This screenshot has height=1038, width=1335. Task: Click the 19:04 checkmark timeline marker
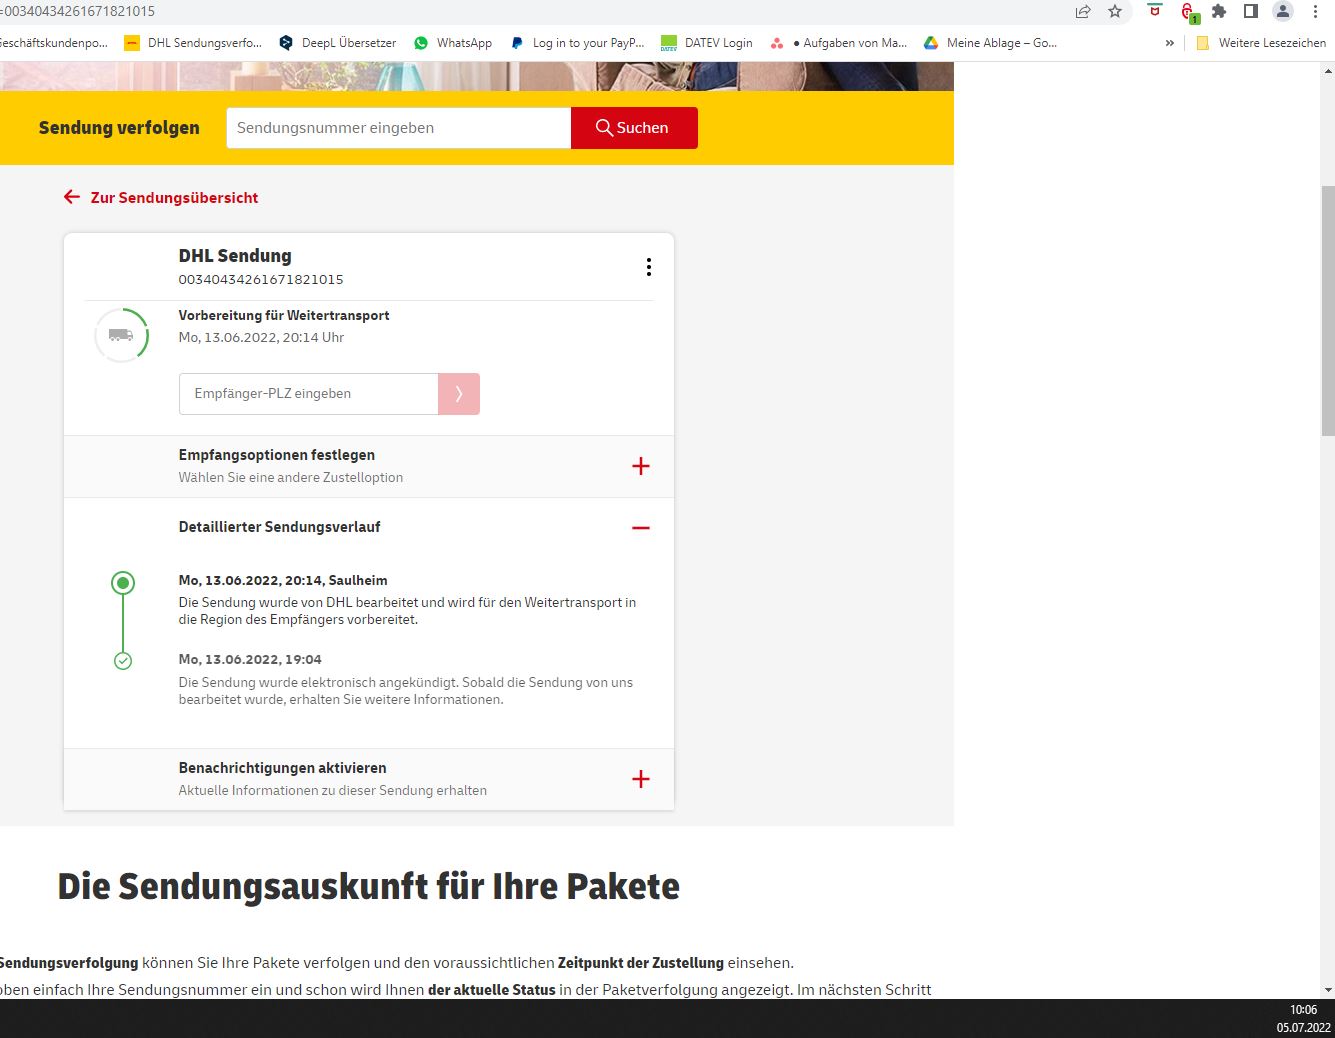click(x=123, y=661)
